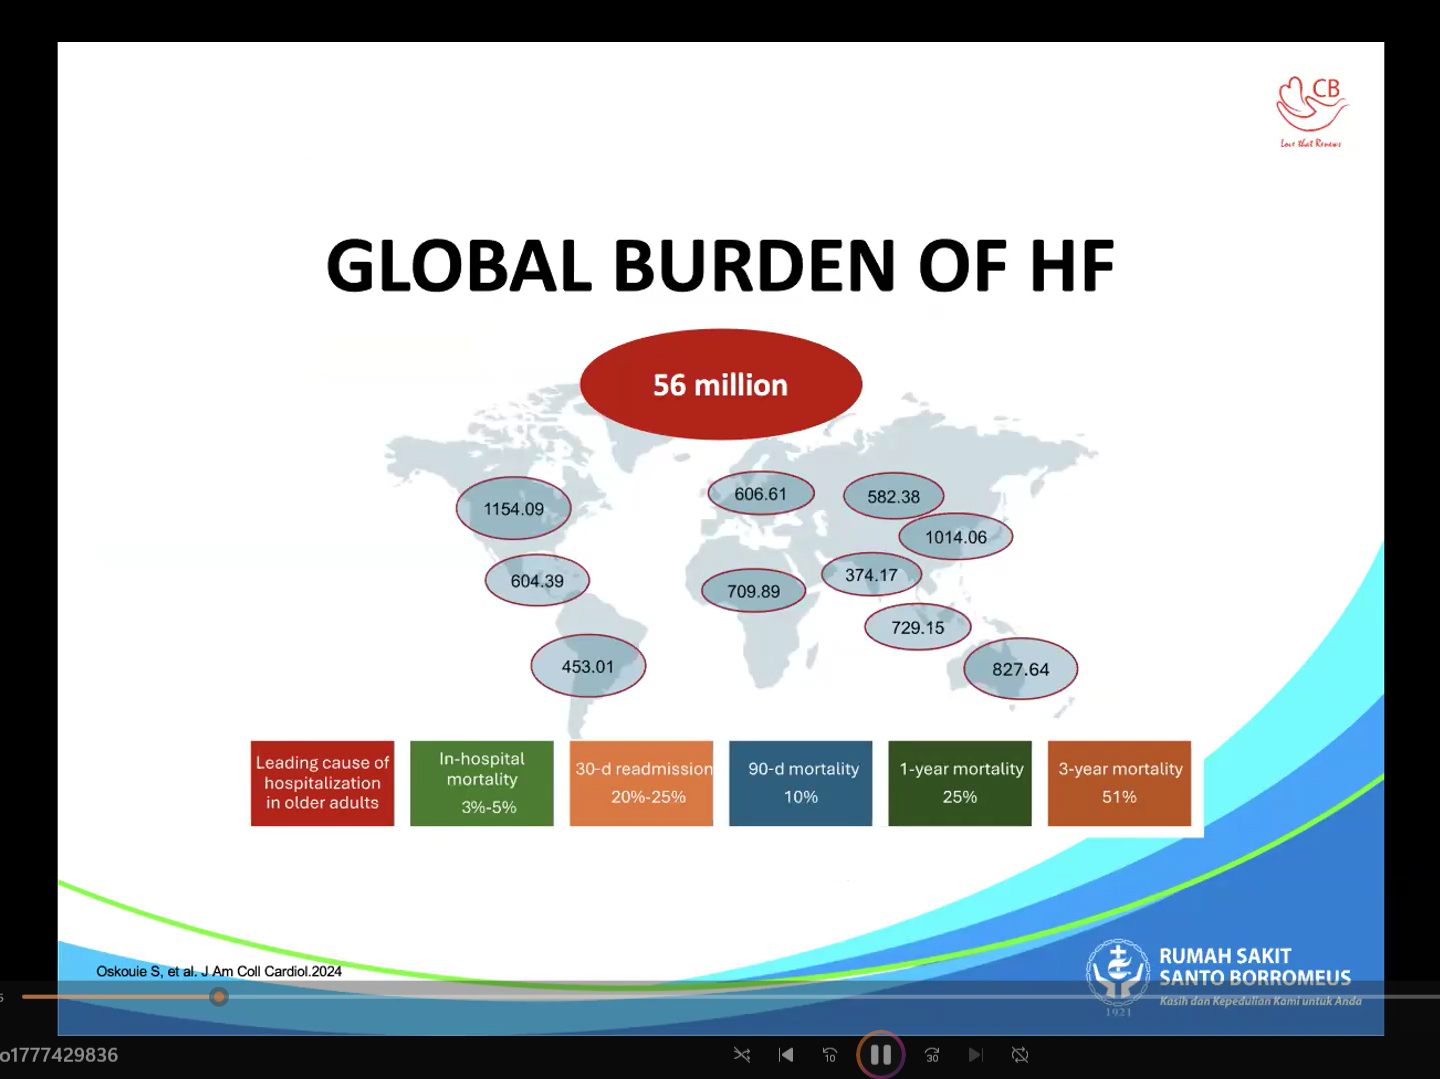This screenshot has height=1079, width=1440.
Task: Click the CB logo on the slide
Action: pos(1311,110)
